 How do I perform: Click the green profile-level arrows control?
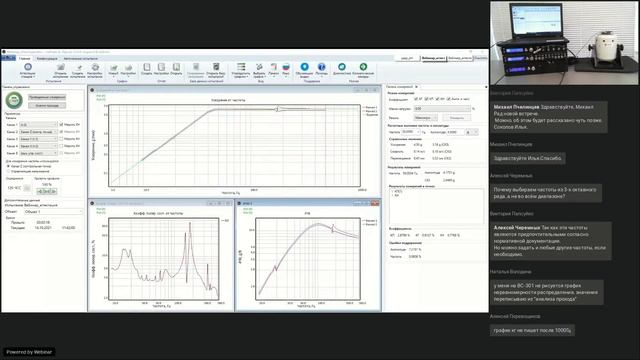pos(47,191)
